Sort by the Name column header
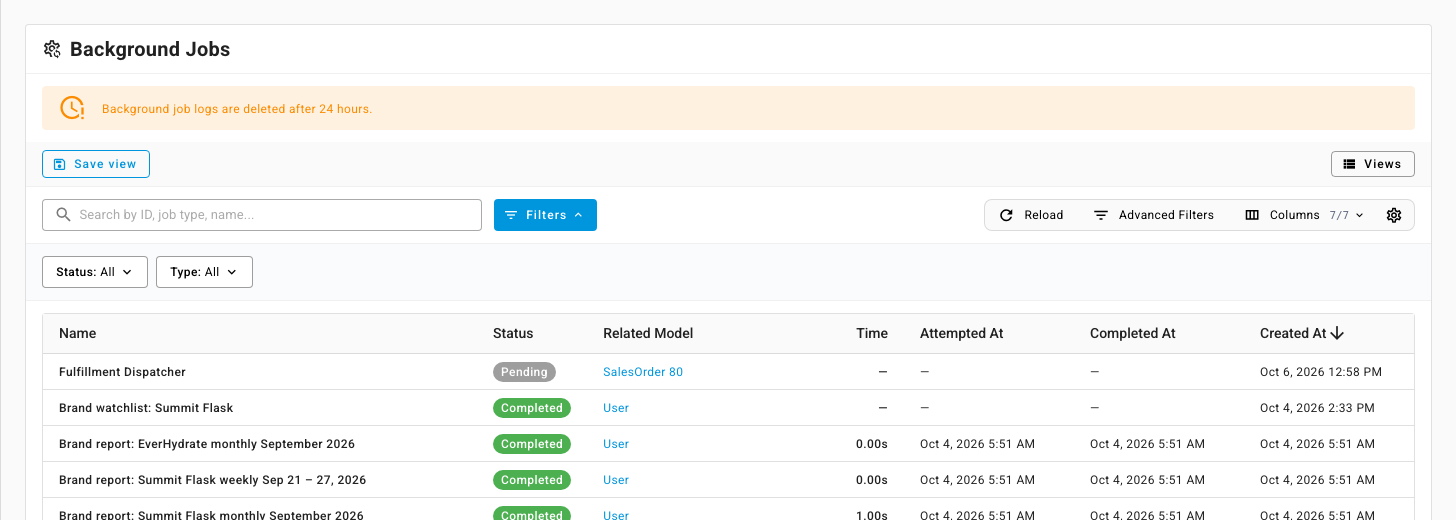 pos(78,333)
